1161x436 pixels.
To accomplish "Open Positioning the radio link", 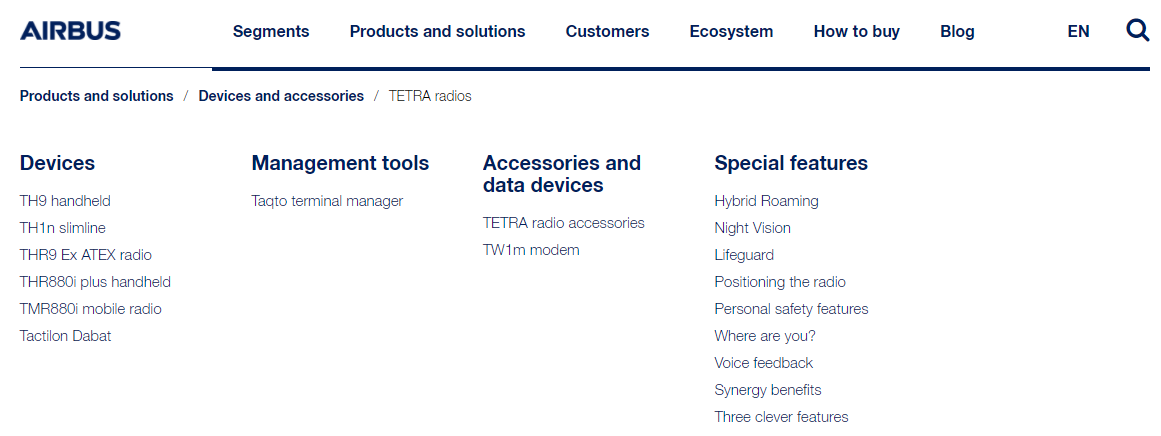I will tap(780, 282).
